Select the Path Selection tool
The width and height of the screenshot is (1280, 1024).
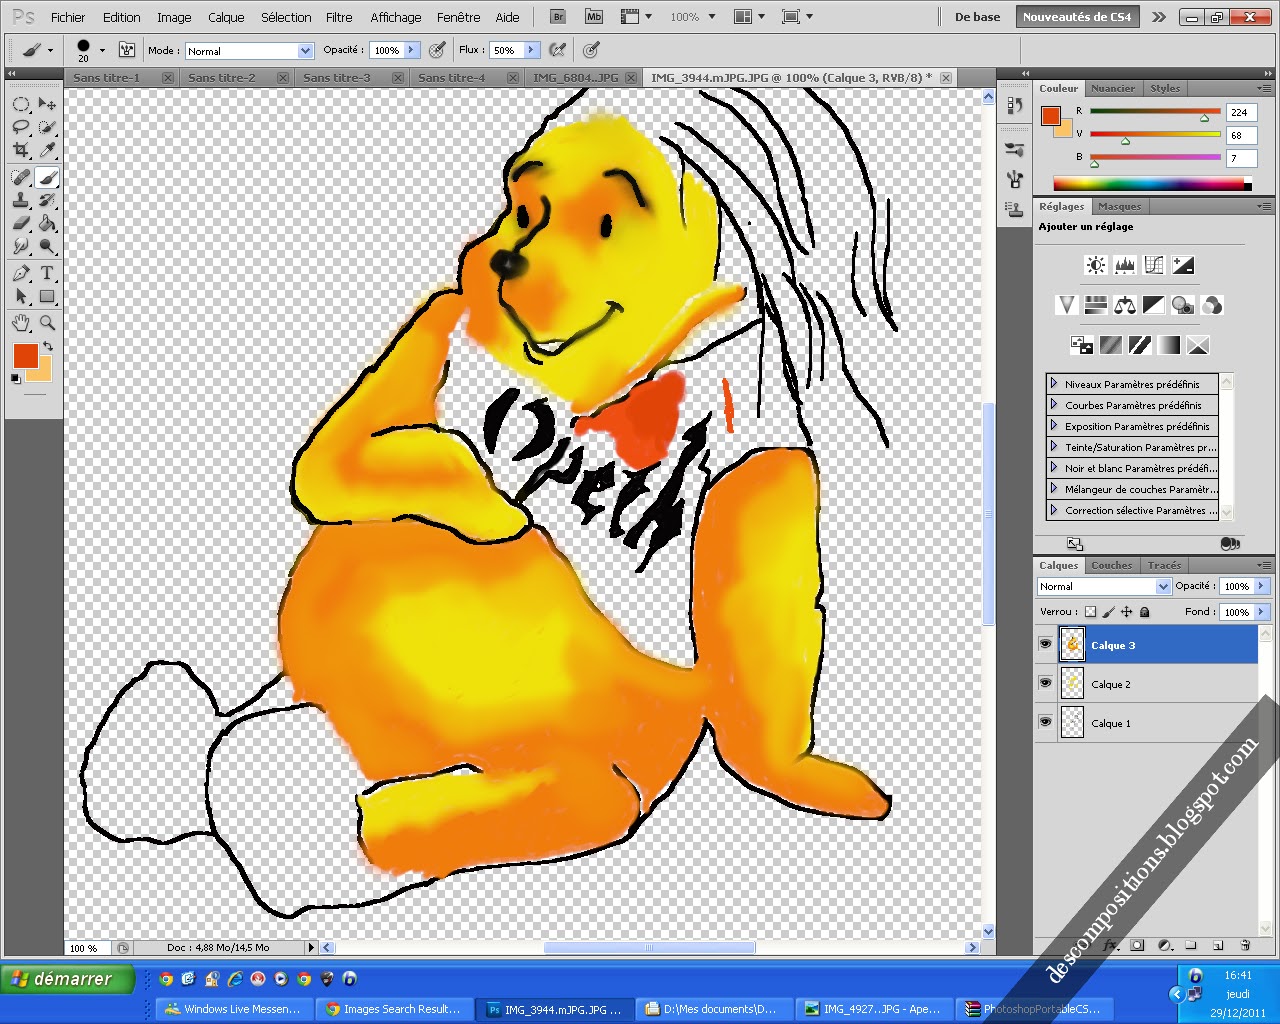(x=21, y=296)
